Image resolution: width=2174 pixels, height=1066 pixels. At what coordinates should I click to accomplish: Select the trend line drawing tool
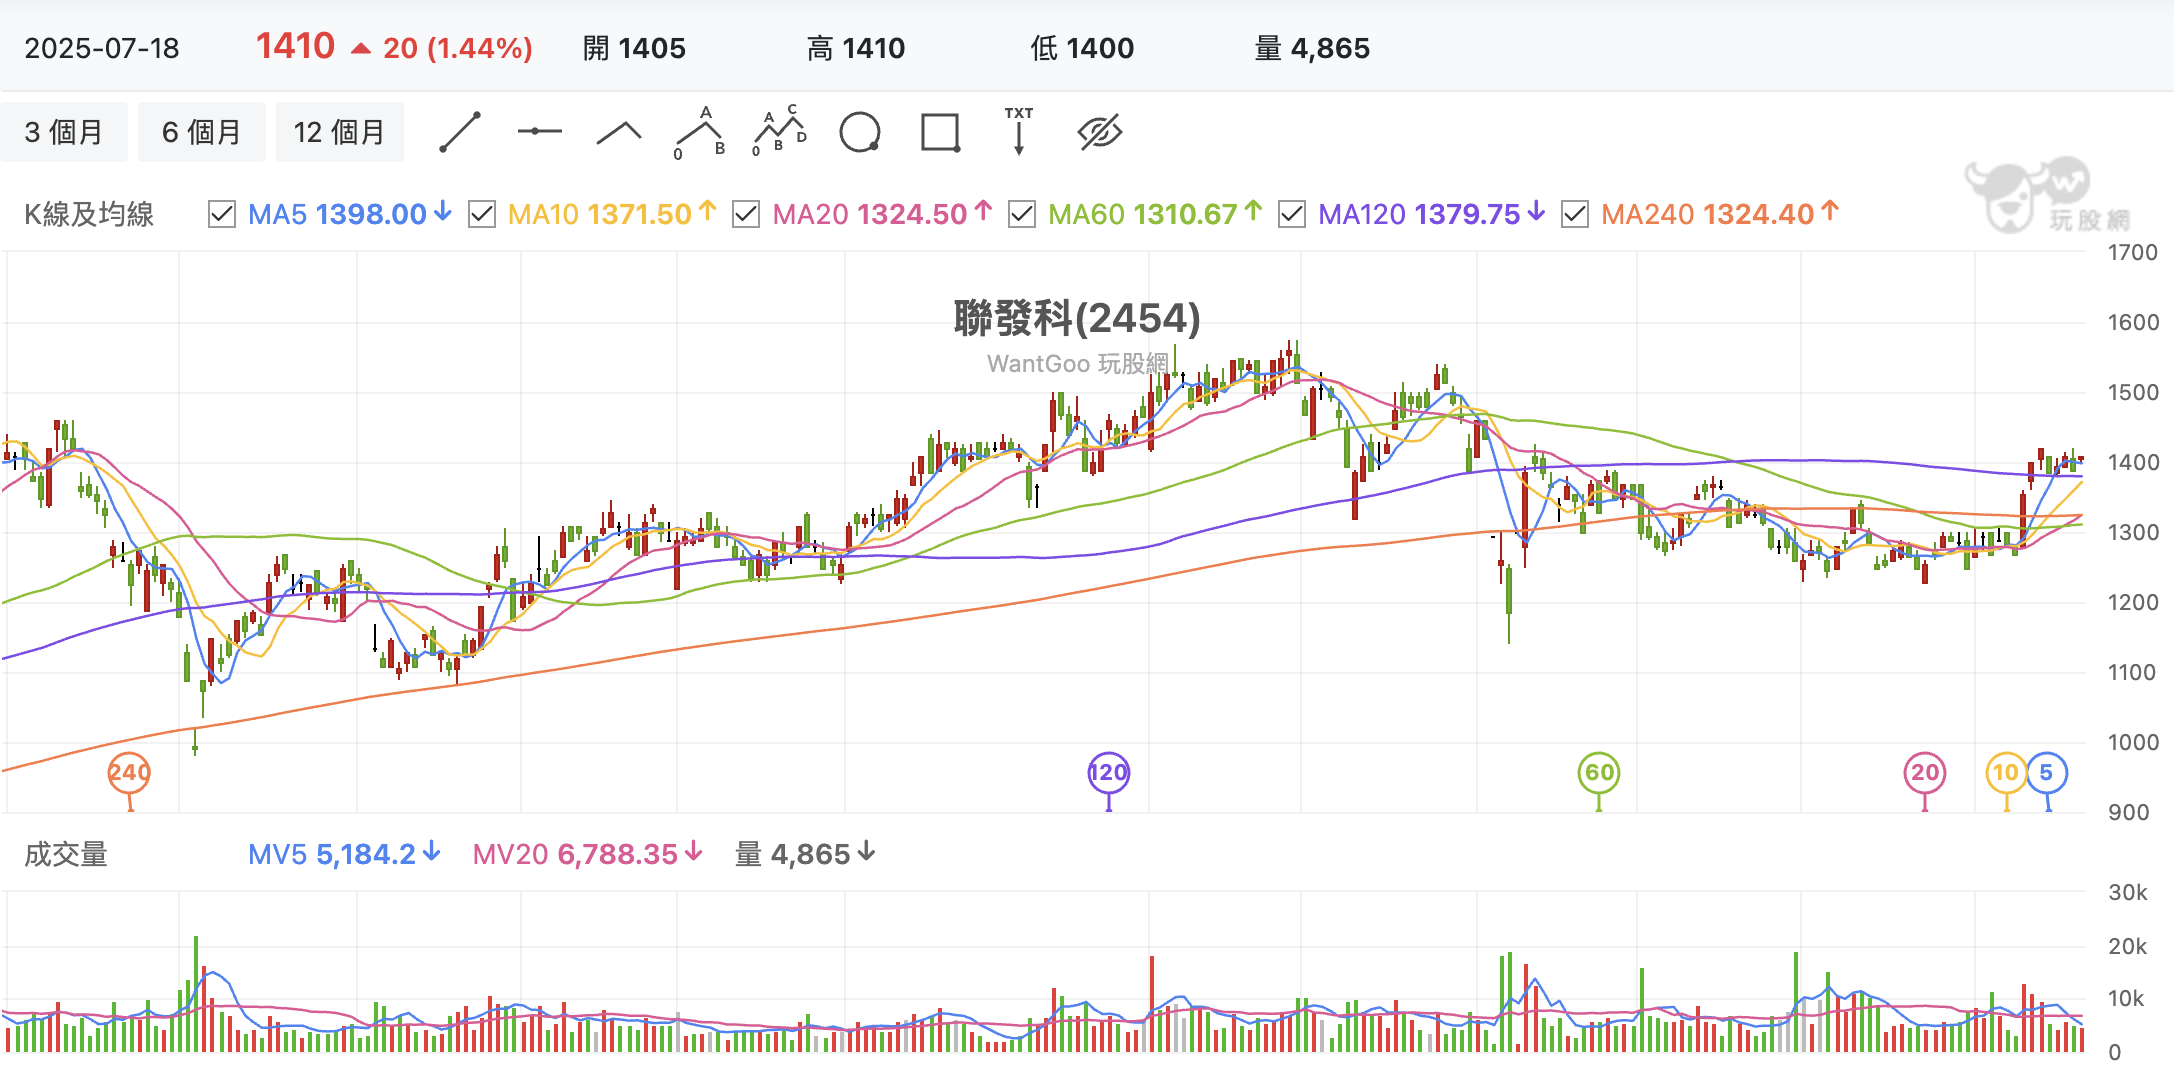[x=460, y=132]
